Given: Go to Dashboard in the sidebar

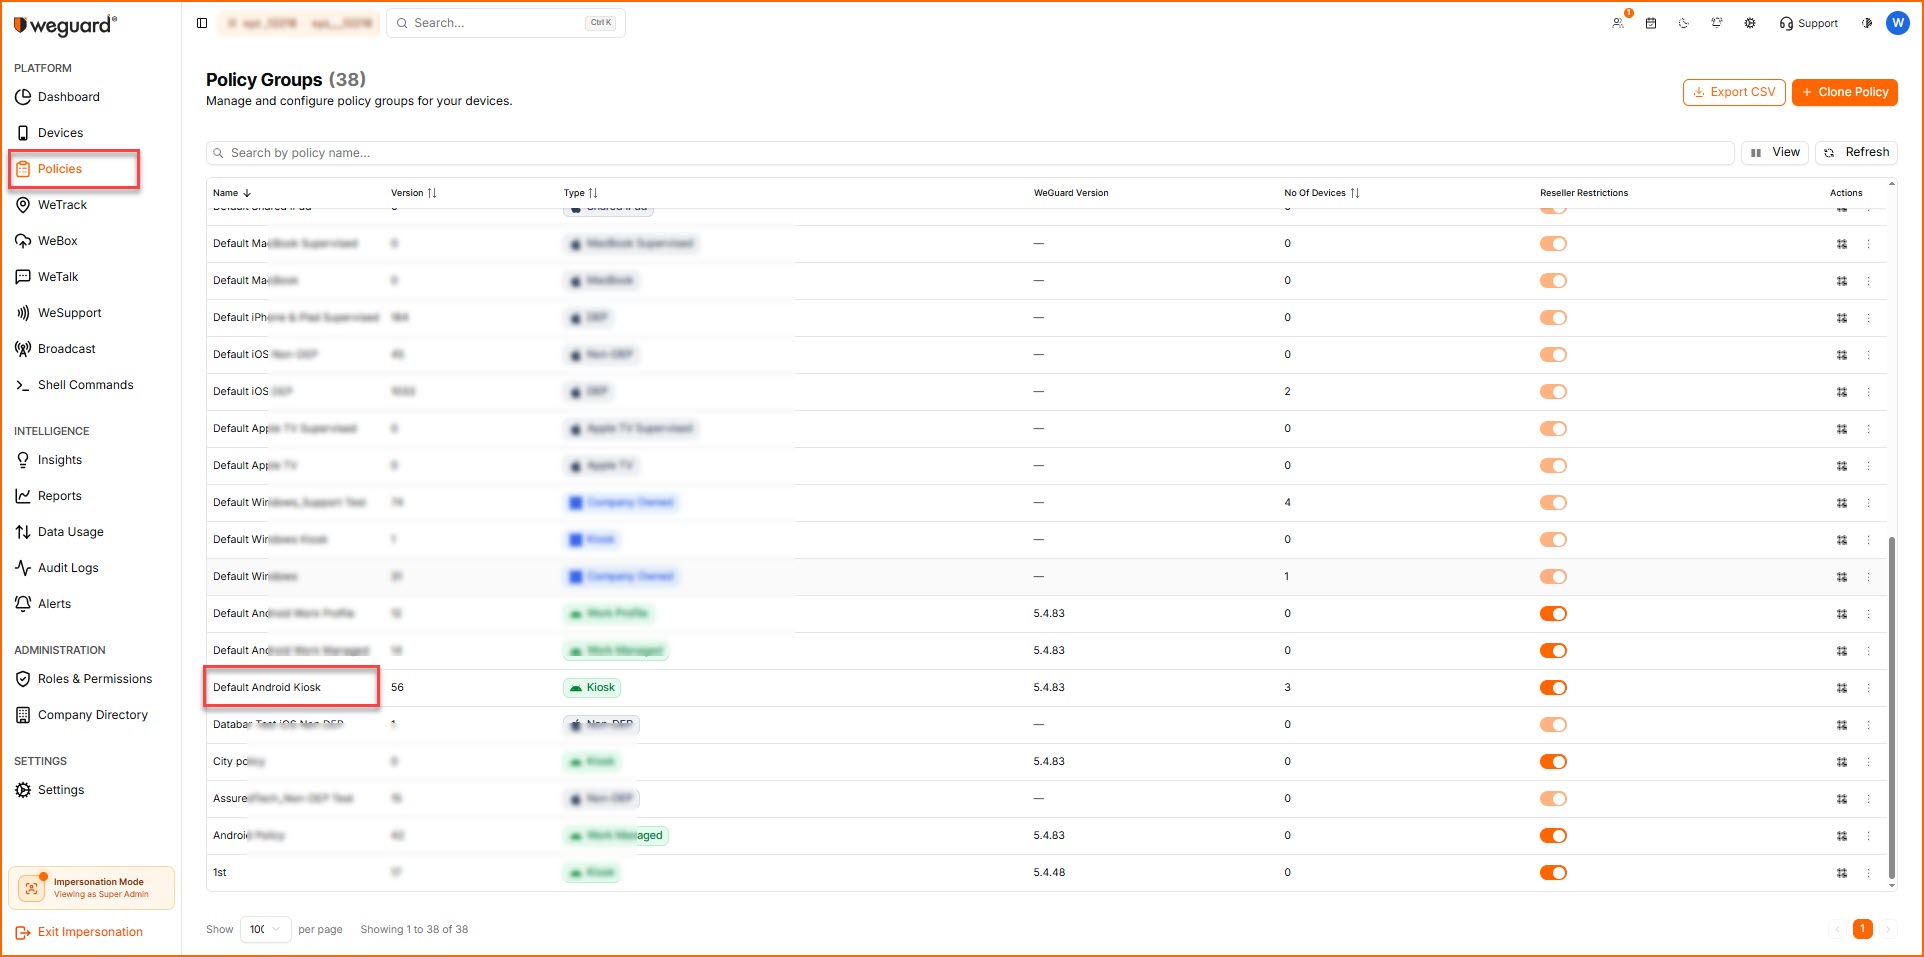Looking at the screenshot, I should coord(69,97).
